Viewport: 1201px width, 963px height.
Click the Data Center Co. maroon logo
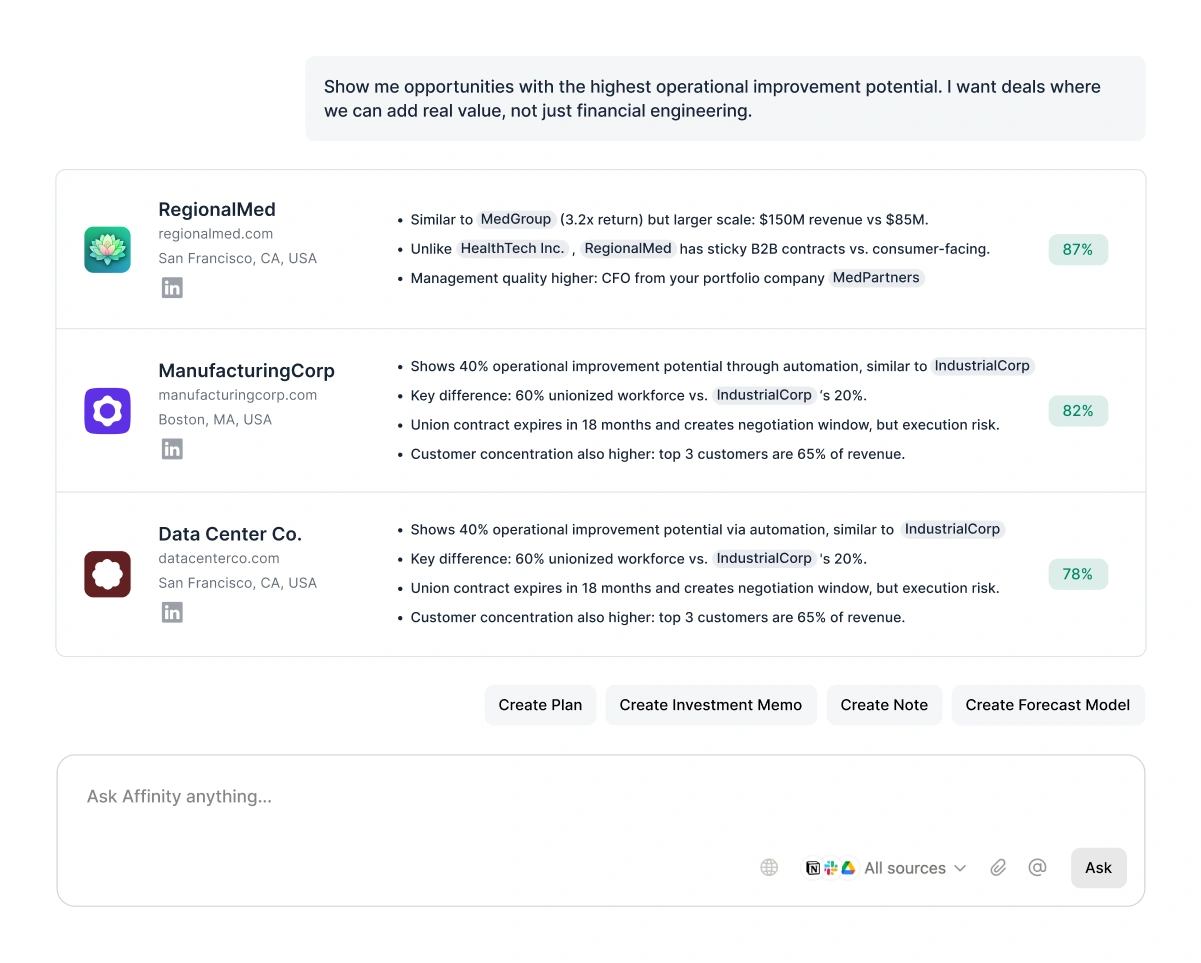point(107,574)
